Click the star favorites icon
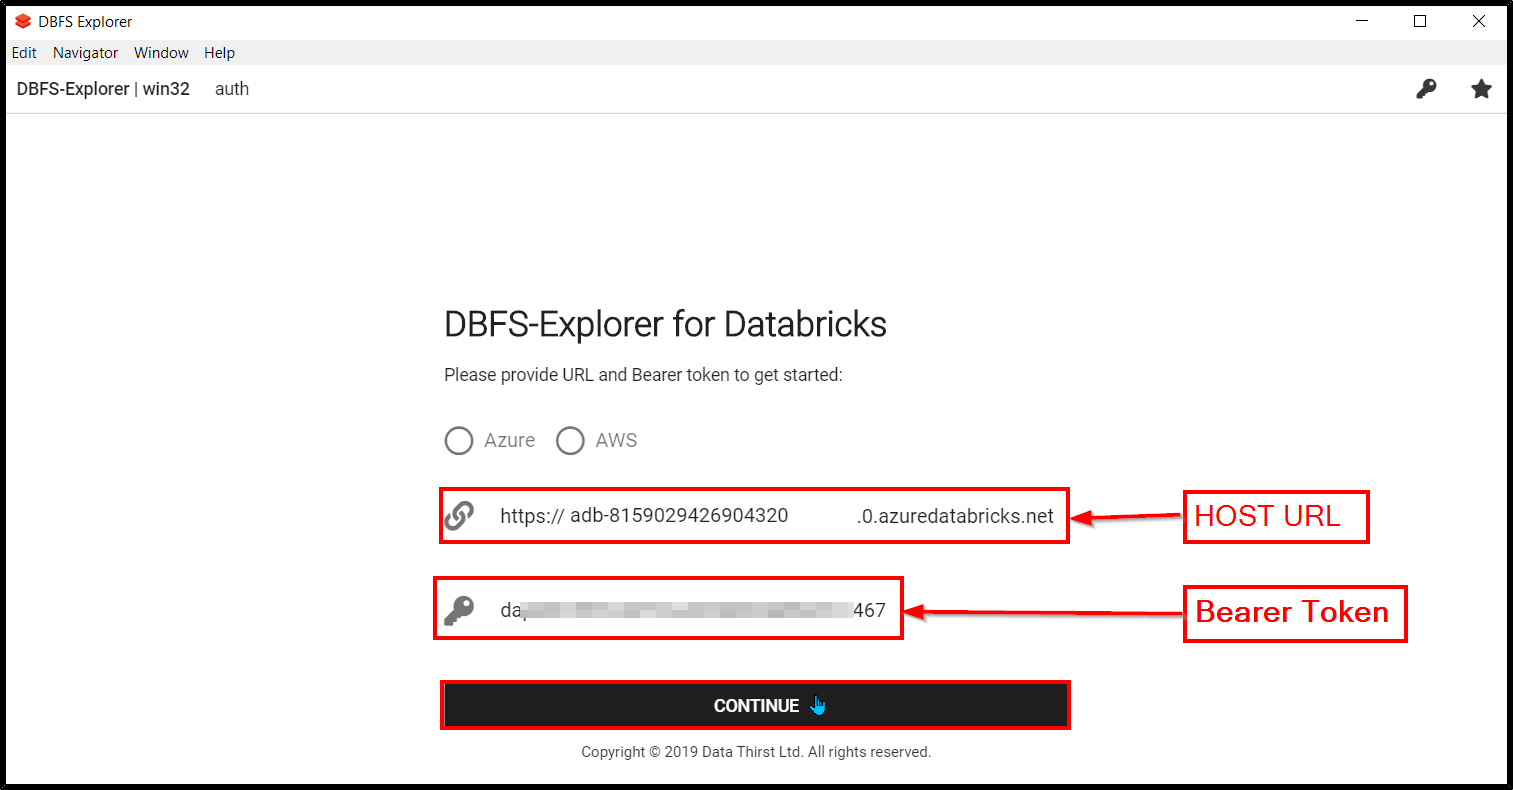Screen dimensions: 1513x790 pos(1481,89)
